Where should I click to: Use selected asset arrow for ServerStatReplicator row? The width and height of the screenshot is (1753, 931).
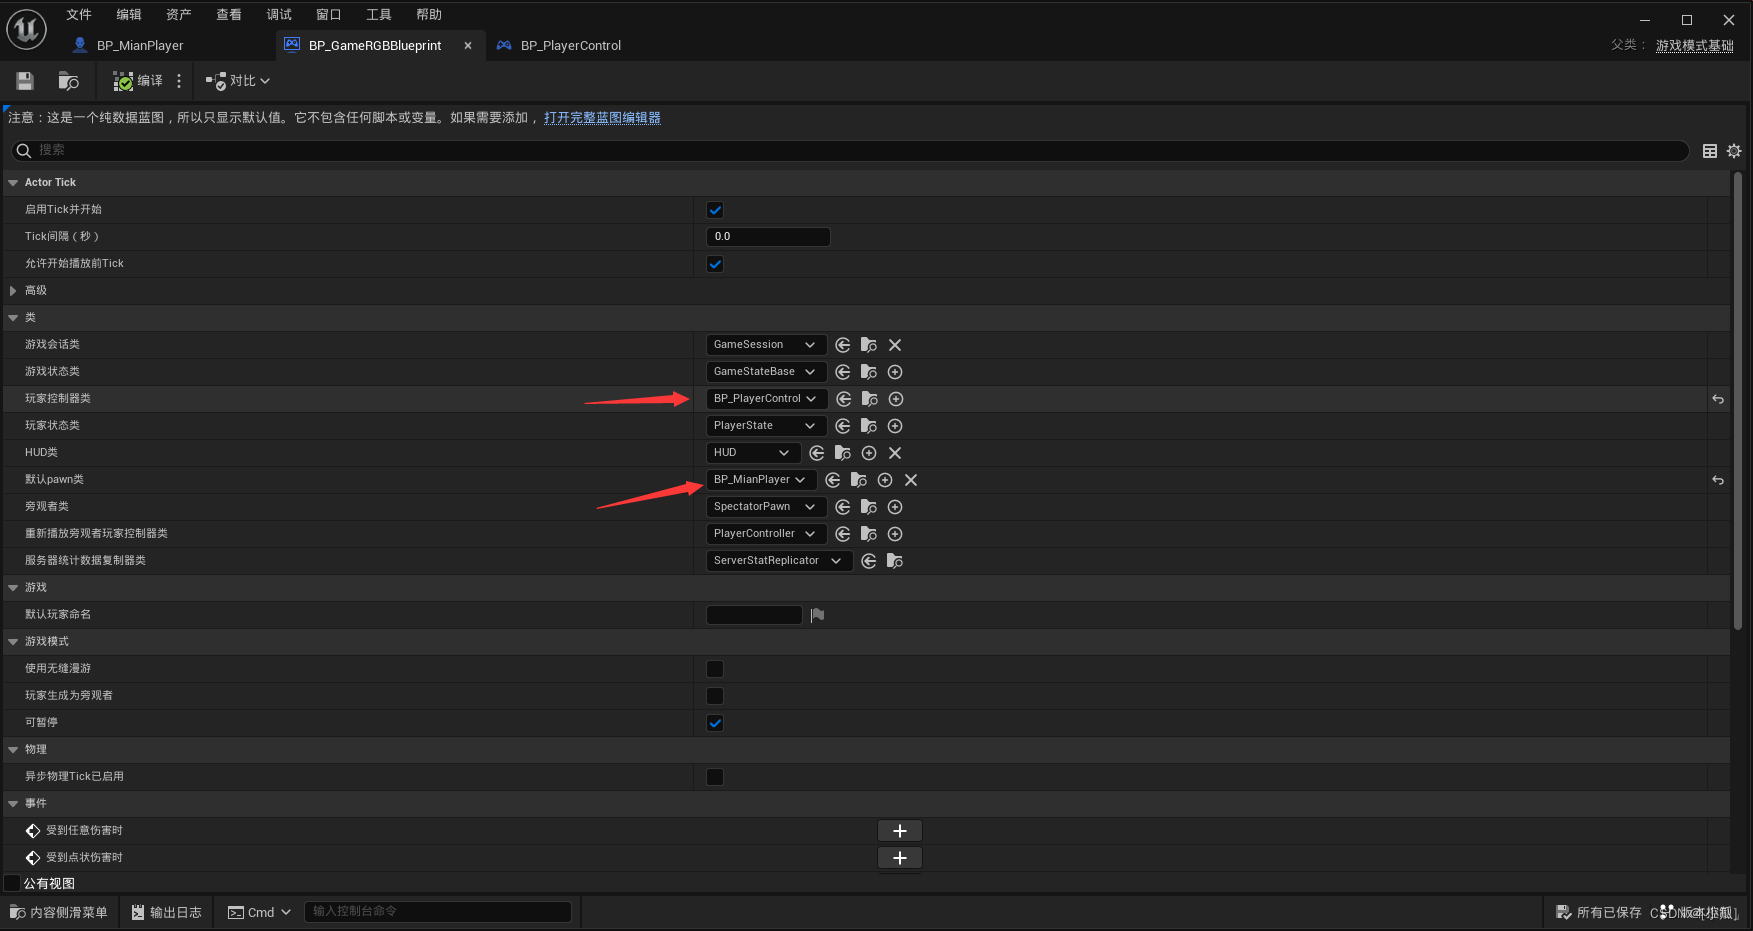[869, 561]
